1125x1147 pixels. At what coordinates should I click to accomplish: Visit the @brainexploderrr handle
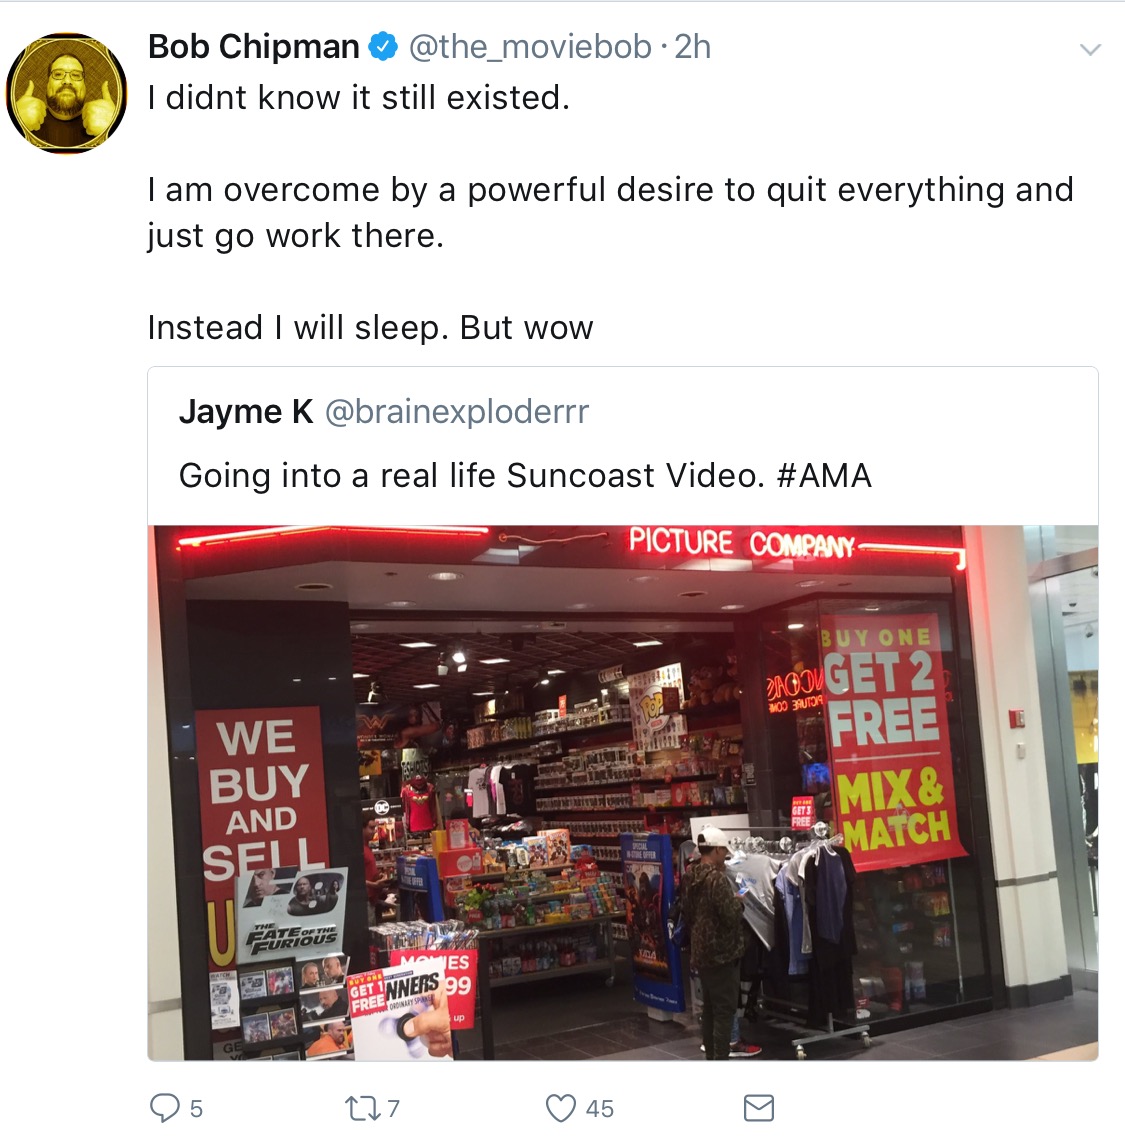pos(457,412)
